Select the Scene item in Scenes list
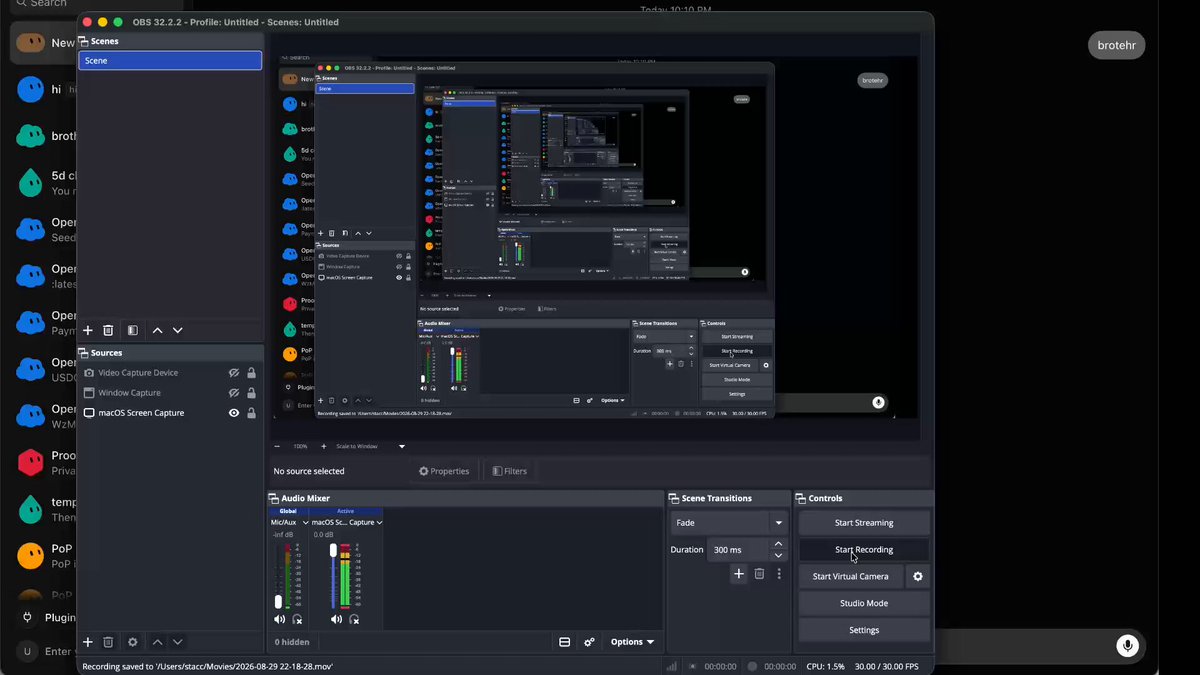The height and width of the screenshot is (675, 1200). click(170, 61)
